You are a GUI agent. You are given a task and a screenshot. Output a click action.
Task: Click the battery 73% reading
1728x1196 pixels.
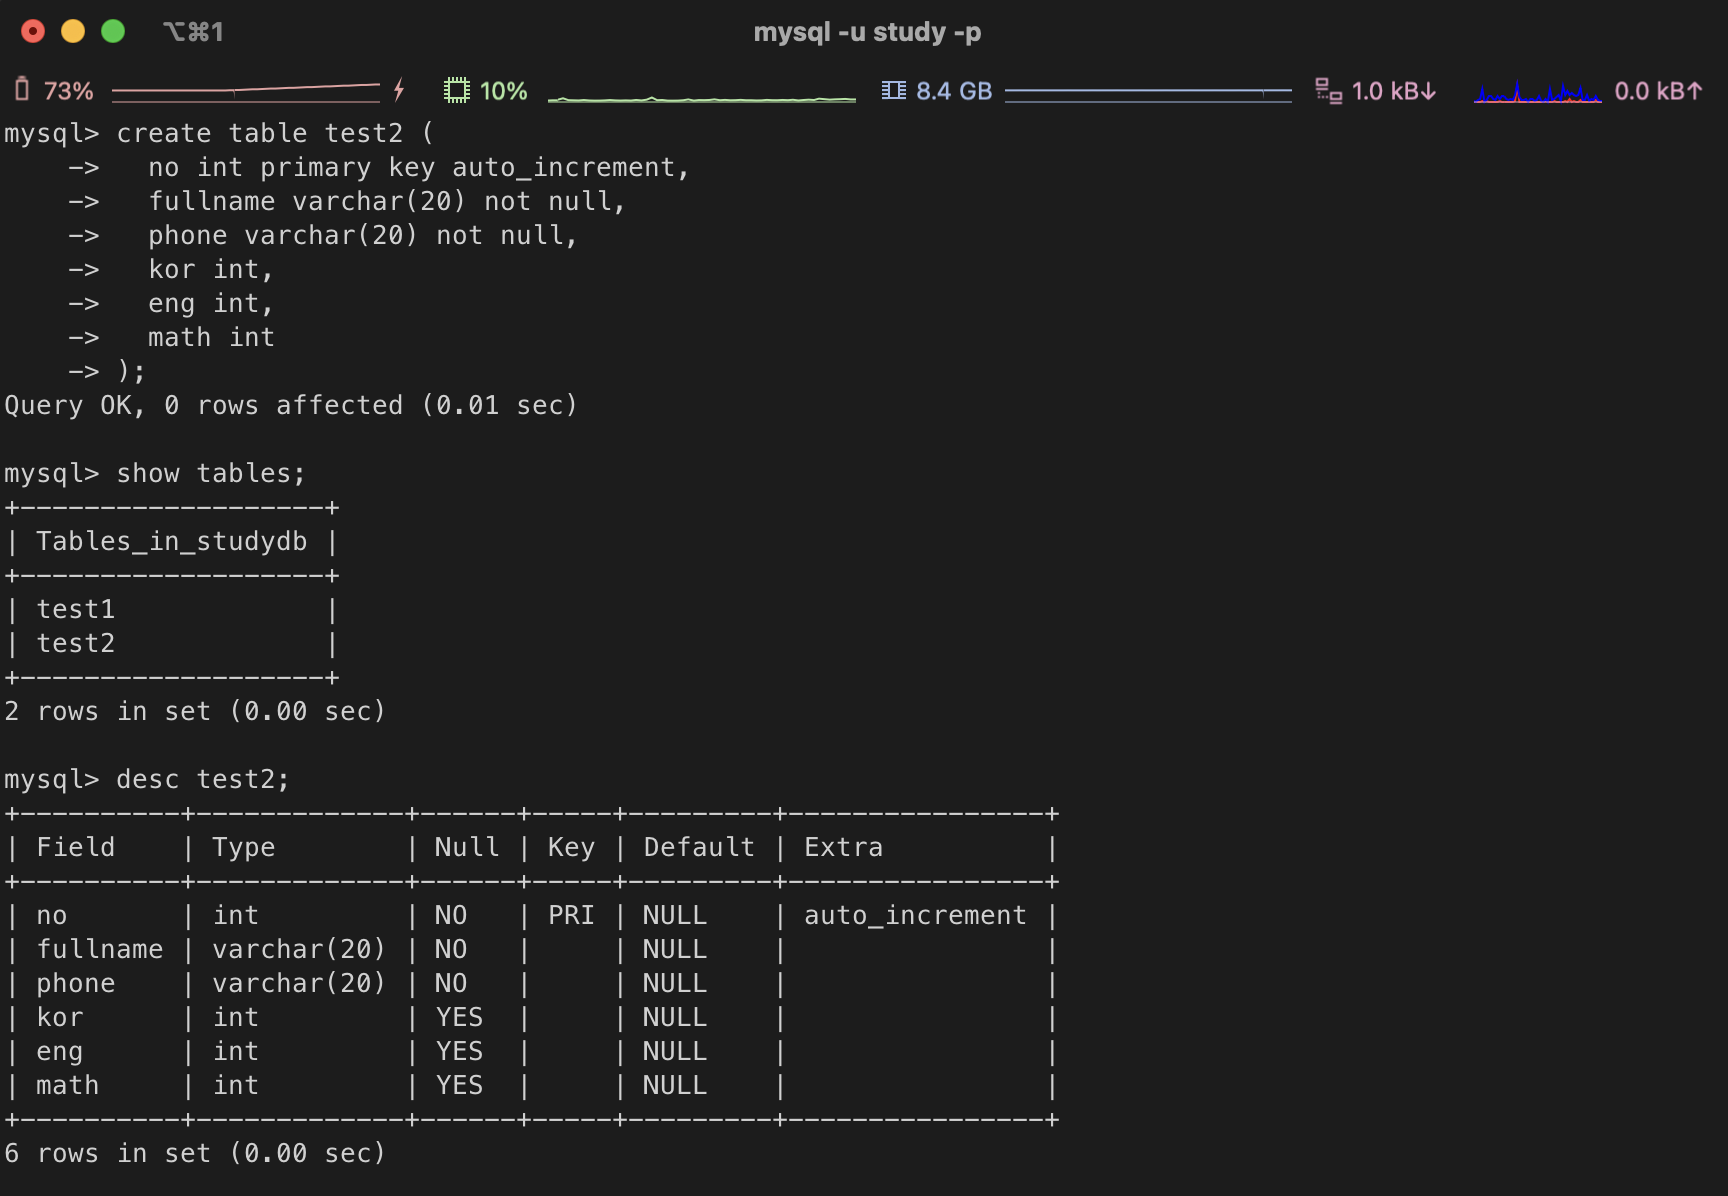click(x=69, y=91)
